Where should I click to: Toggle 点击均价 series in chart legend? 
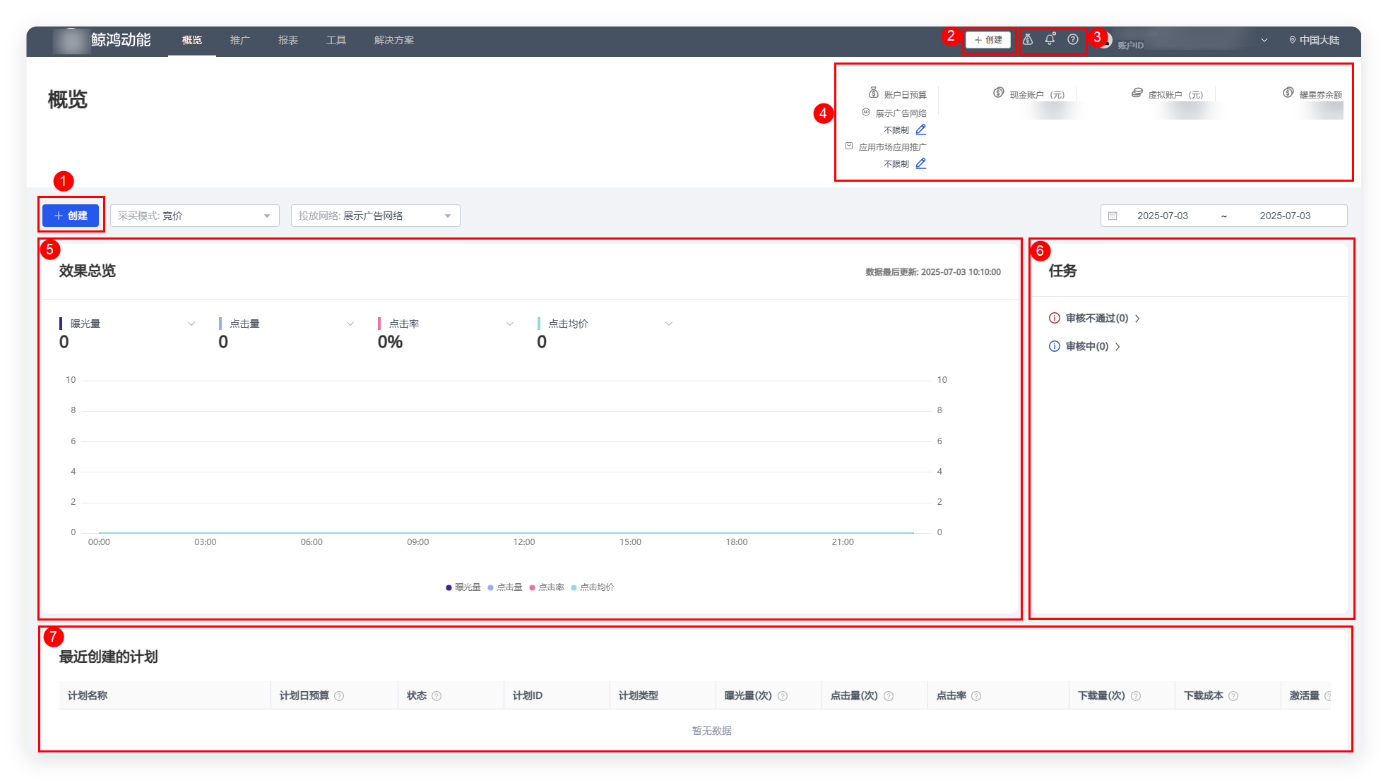(593, 587)
